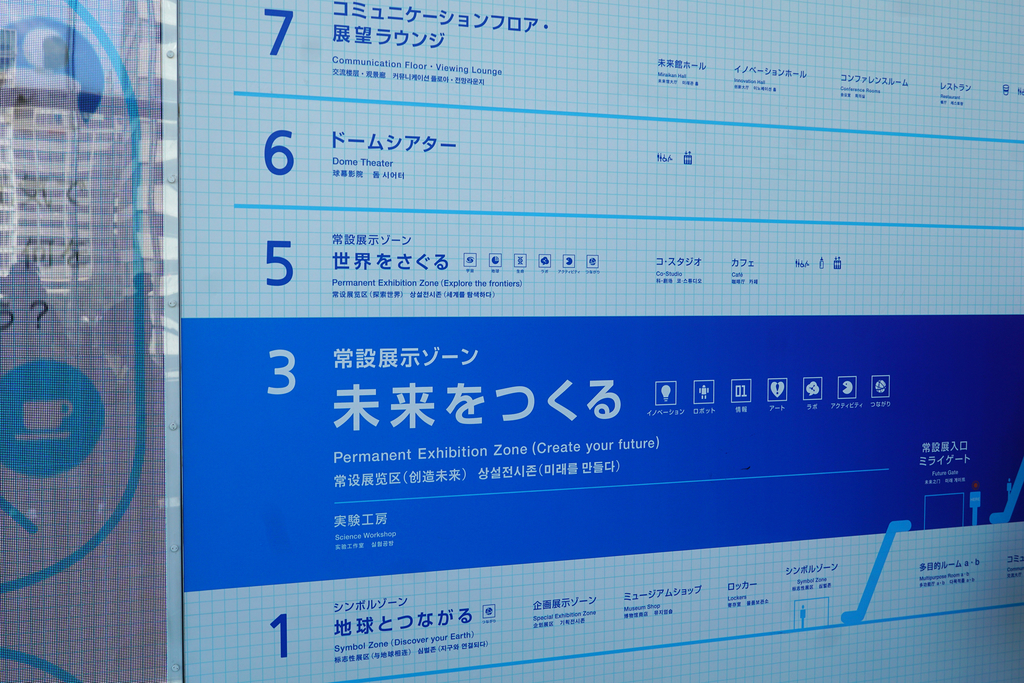The image size is (1024, 683).
Task: Select the large floor number 3
Action: [282, 372]
